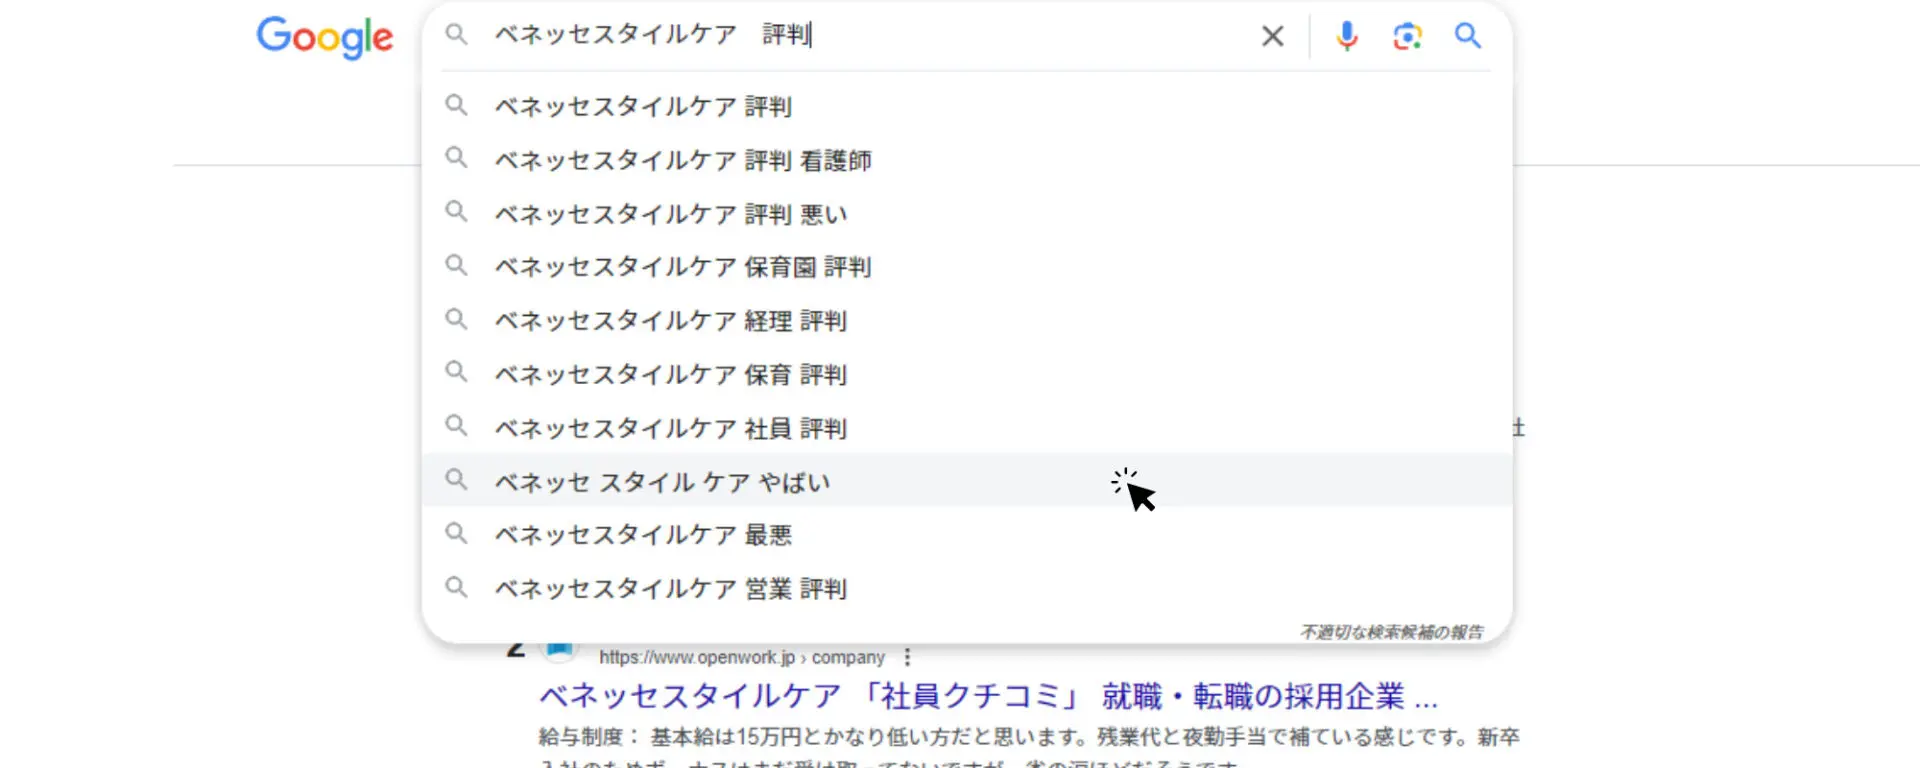Choose suggestion ベネッセスタイルケア 営業 評判
Screen dimensions: 1920x768
pos(967,589)
